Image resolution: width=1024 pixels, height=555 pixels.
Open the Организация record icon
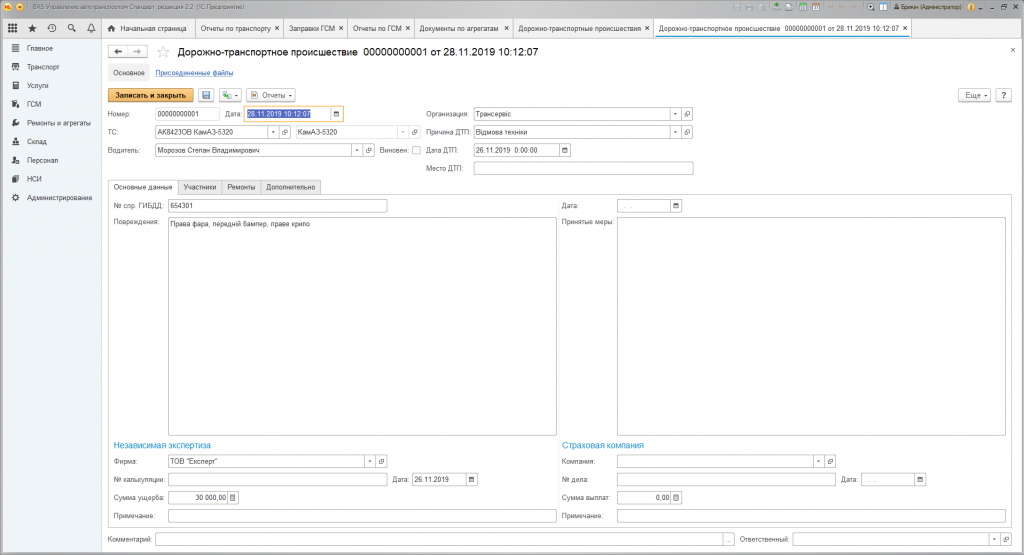click(687, 114)
